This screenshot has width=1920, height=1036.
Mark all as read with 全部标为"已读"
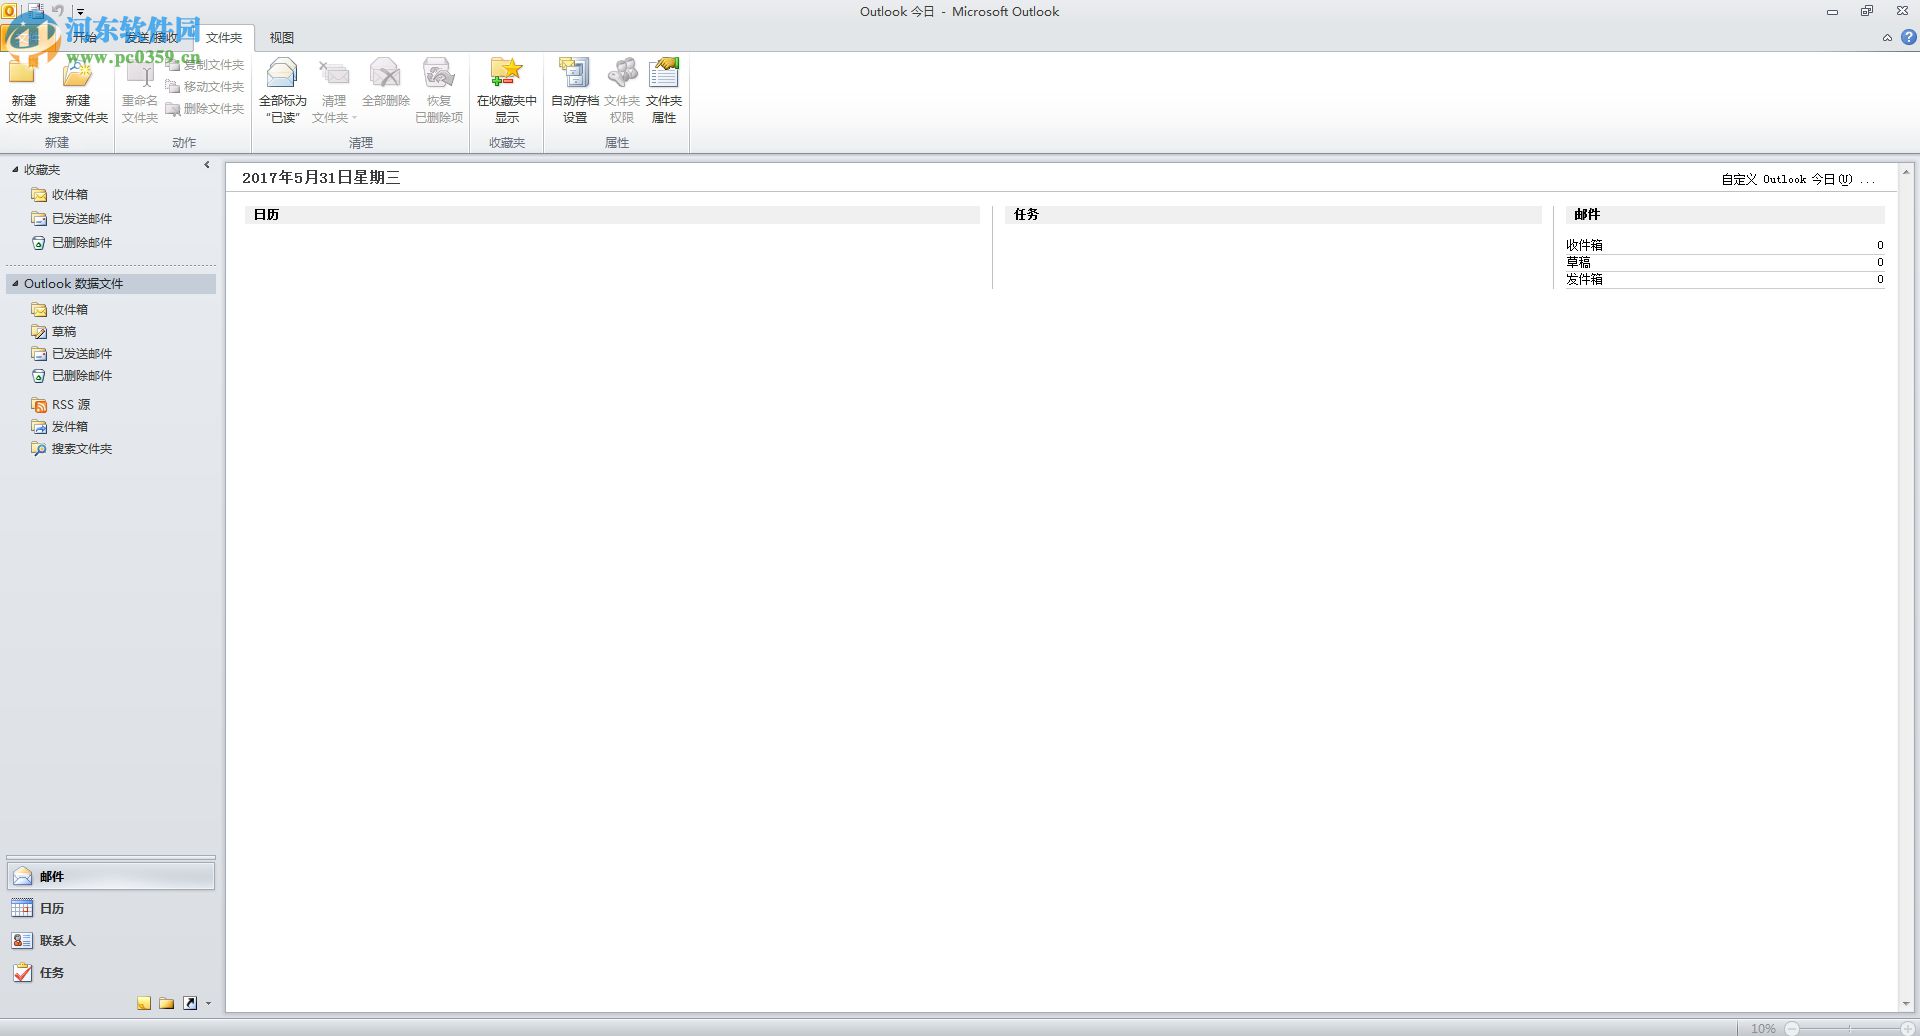(283, 92)
